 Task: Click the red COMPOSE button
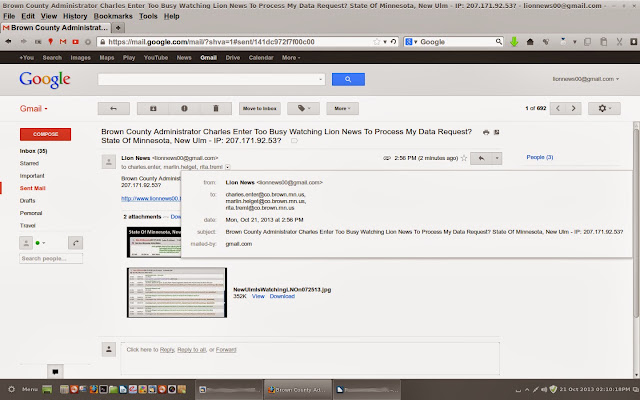click(45, 134)
